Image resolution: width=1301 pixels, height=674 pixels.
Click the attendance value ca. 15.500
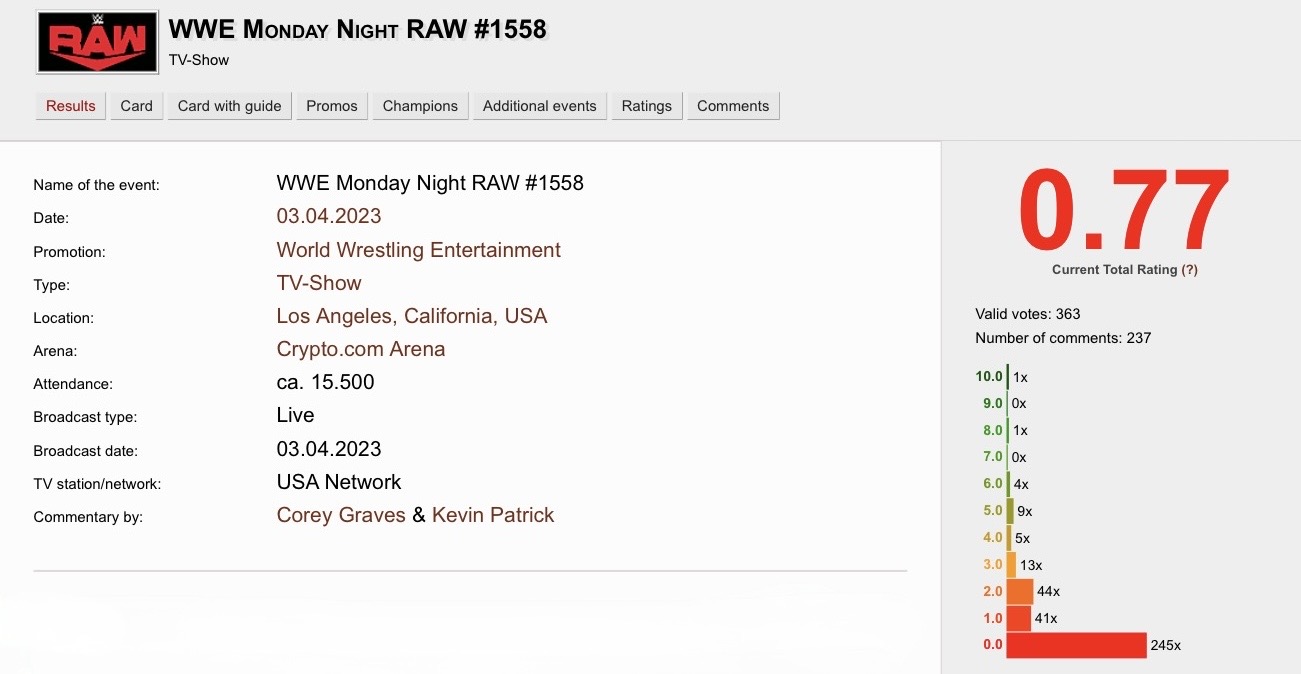326,382
